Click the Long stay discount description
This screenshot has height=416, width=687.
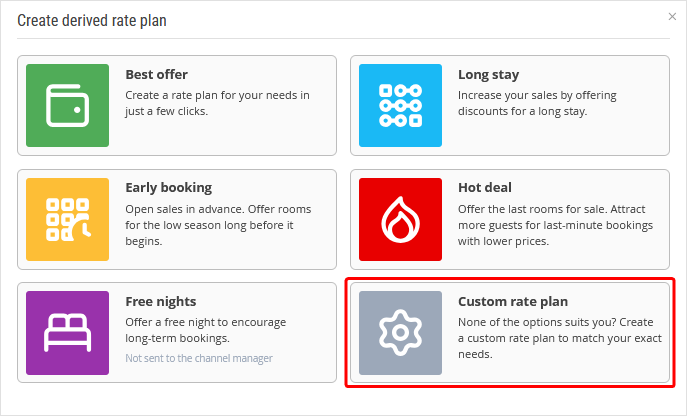point(537,103)
